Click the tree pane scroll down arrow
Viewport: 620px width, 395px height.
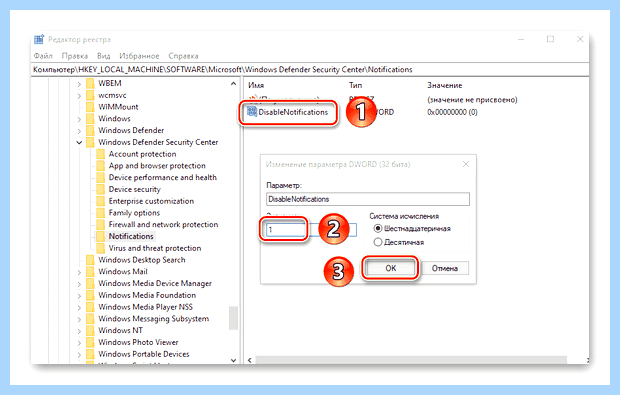coord(233,360)
